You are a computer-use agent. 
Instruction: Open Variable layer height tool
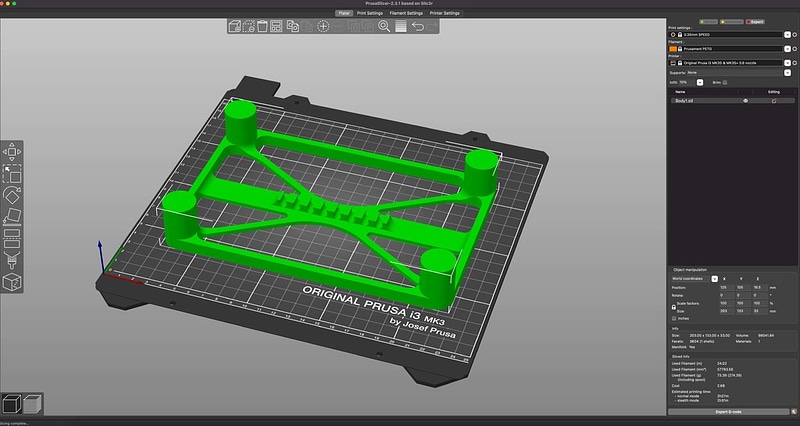point(401,26)
